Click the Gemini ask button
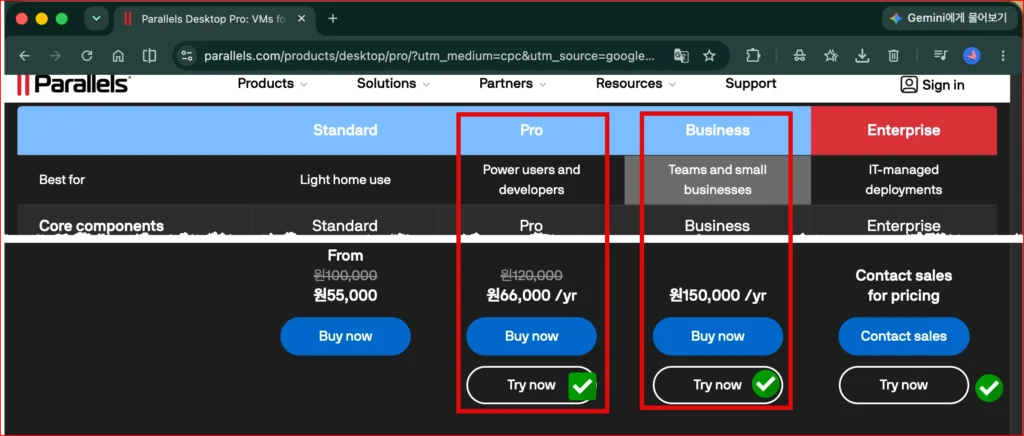 pos(950,18)
